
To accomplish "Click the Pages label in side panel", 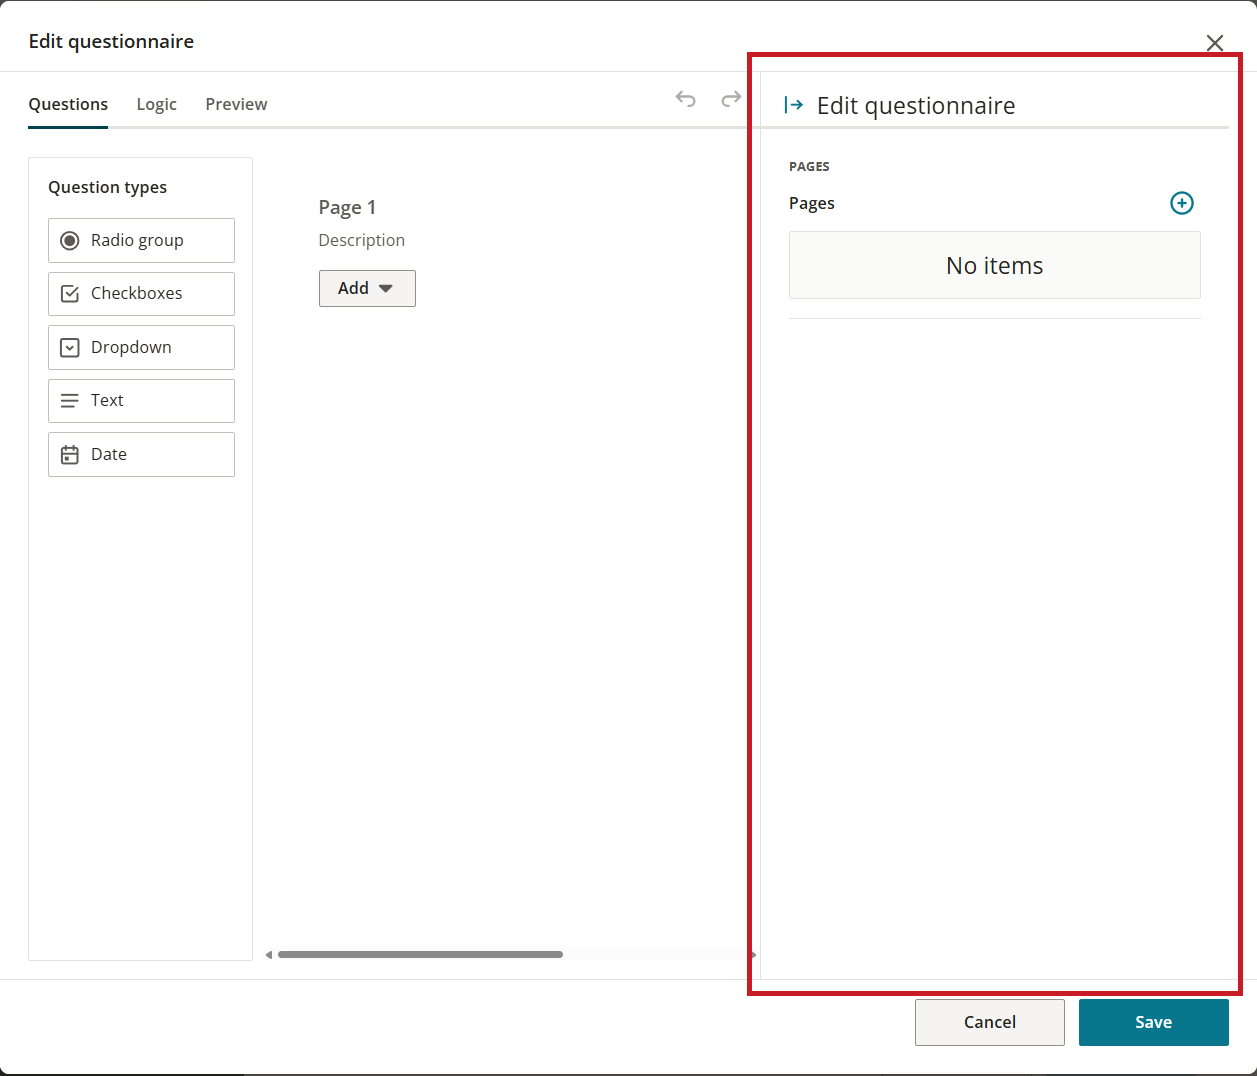I will coord(811,203).
